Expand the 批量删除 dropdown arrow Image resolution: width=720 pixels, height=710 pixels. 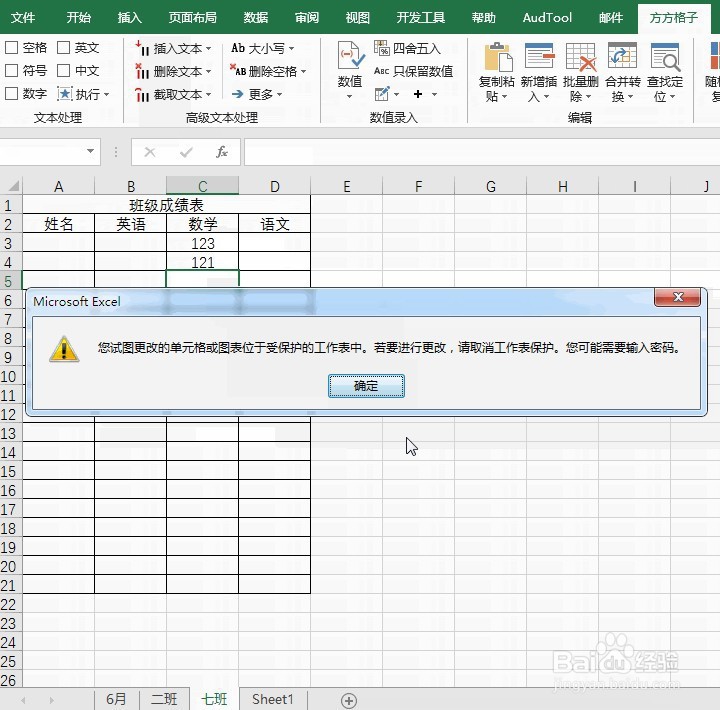click(x=588, y=96)
